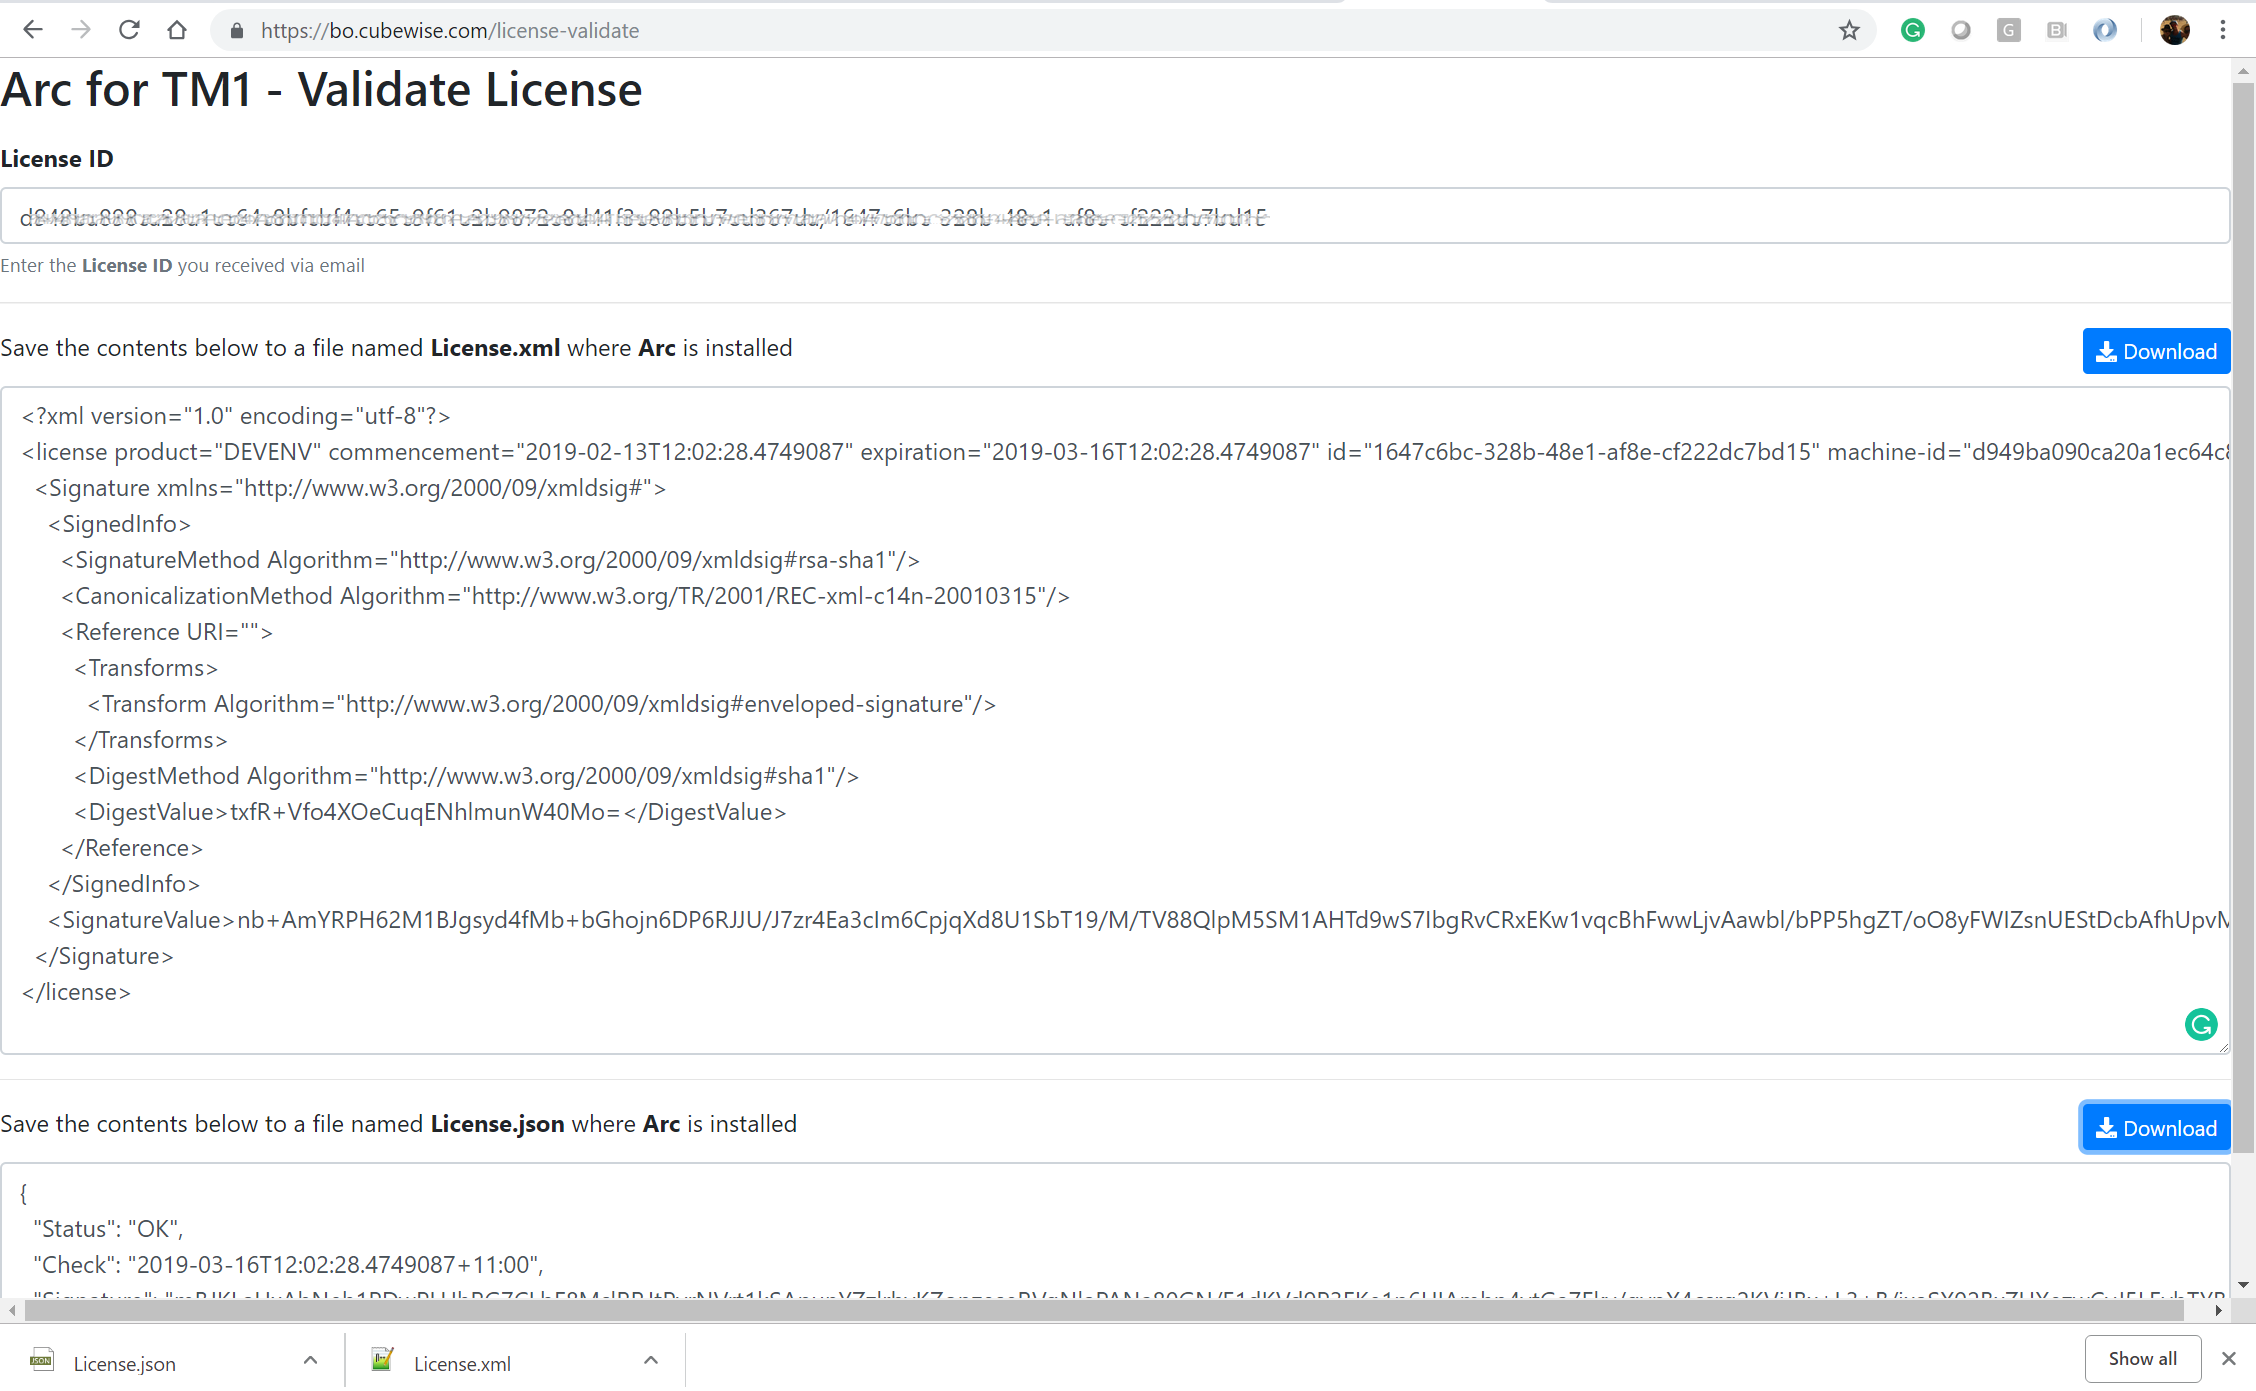This screenshot has width=2256, height=1391.
Task: Reload the license validation page
Action: (x=129, y=30)
